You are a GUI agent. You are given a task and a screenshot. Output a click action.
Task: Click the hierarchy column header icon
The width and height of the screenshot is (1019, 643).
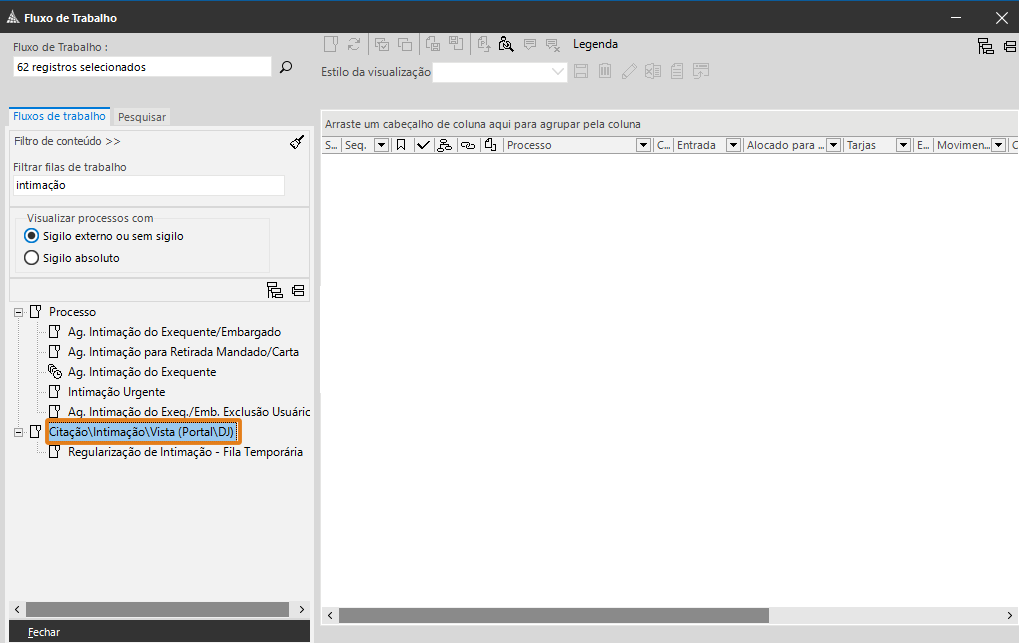point(445,145)
